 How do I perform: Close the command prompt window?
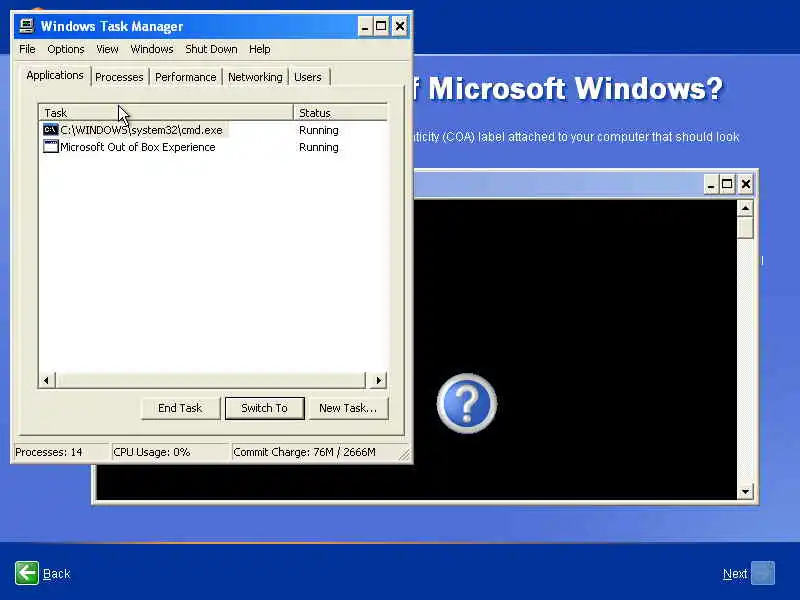tap(746, 184)
